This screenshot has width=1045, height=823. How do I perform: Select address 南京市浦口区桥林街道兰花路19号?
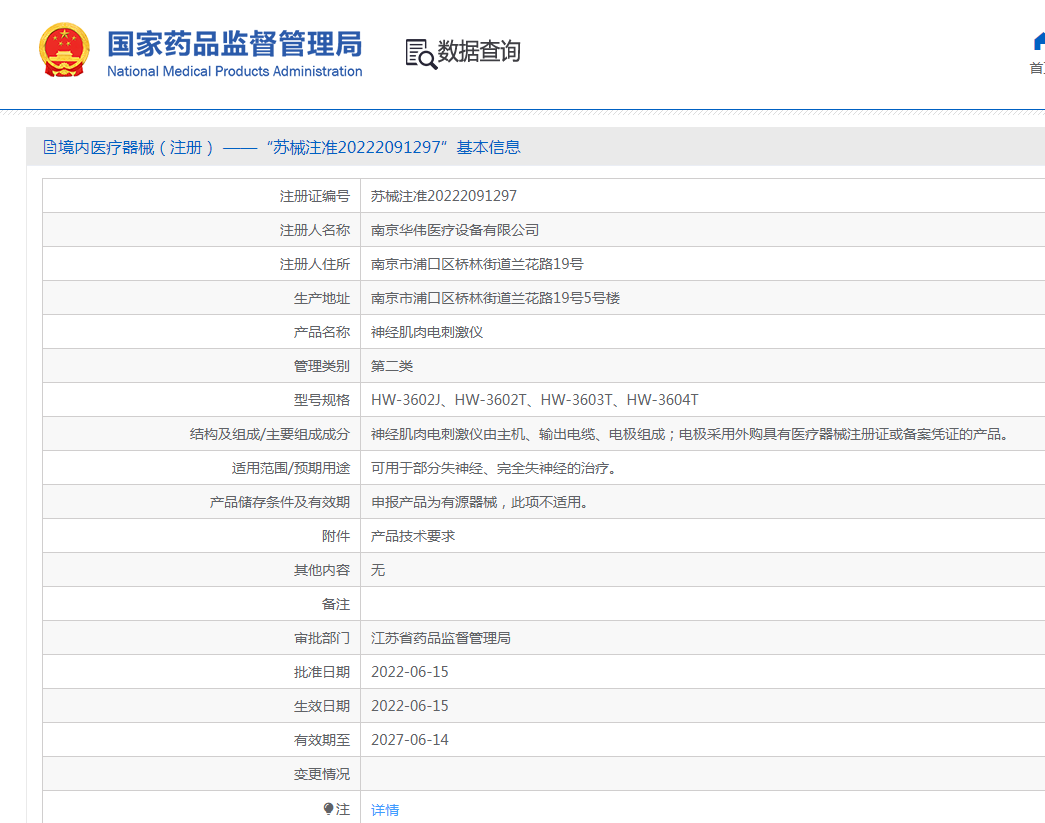pyautogui.click(x=477, y=264)
